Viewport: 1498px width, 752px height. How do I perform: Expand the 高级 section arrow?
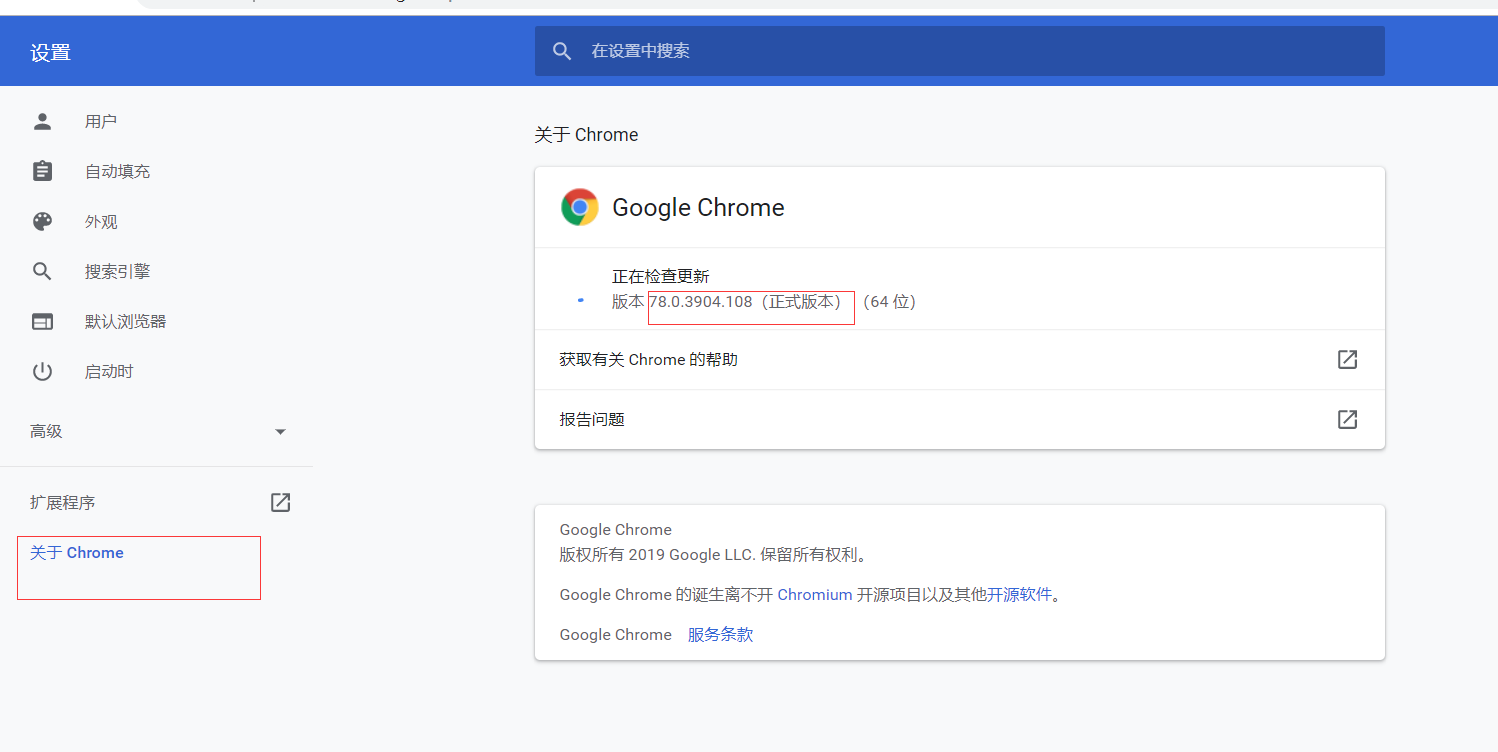click(x=280, y=432)
